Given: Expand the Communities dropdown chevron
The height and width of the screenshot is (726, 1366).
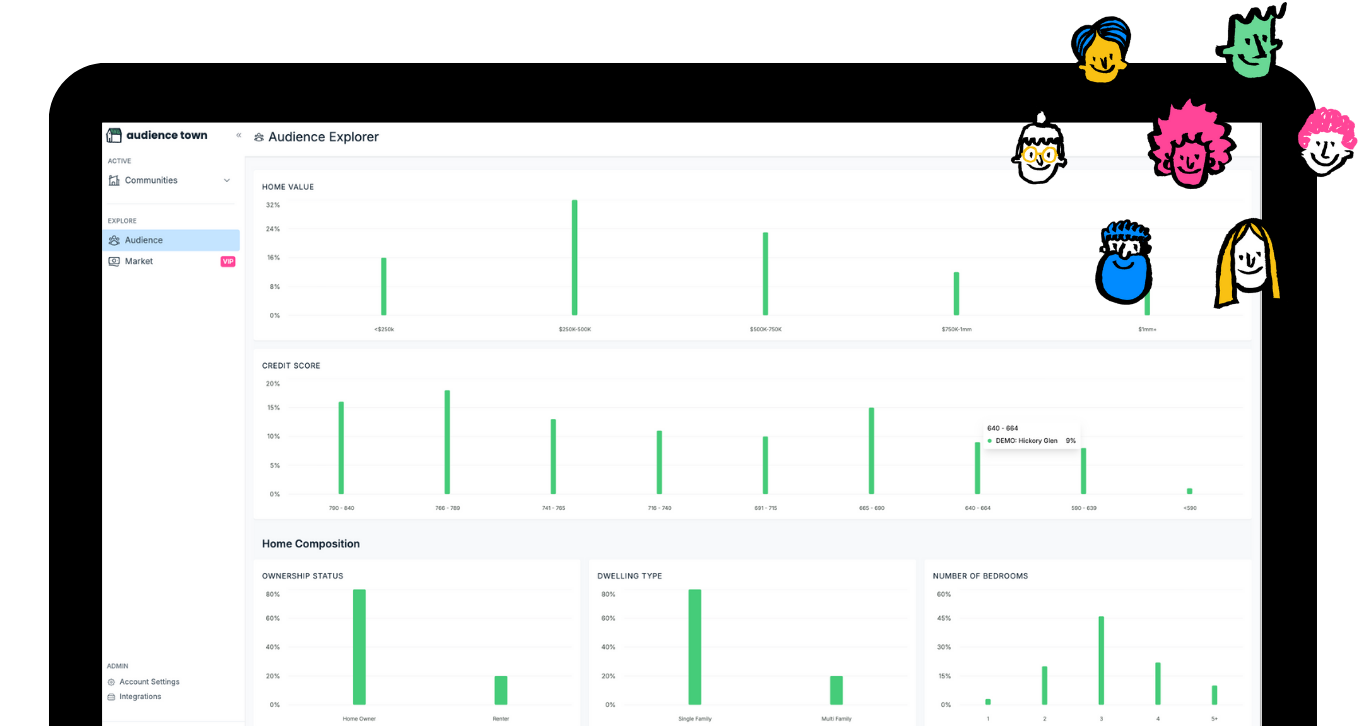Looking at the screenshot, I should pyautogui.click(x=225, y=180).
